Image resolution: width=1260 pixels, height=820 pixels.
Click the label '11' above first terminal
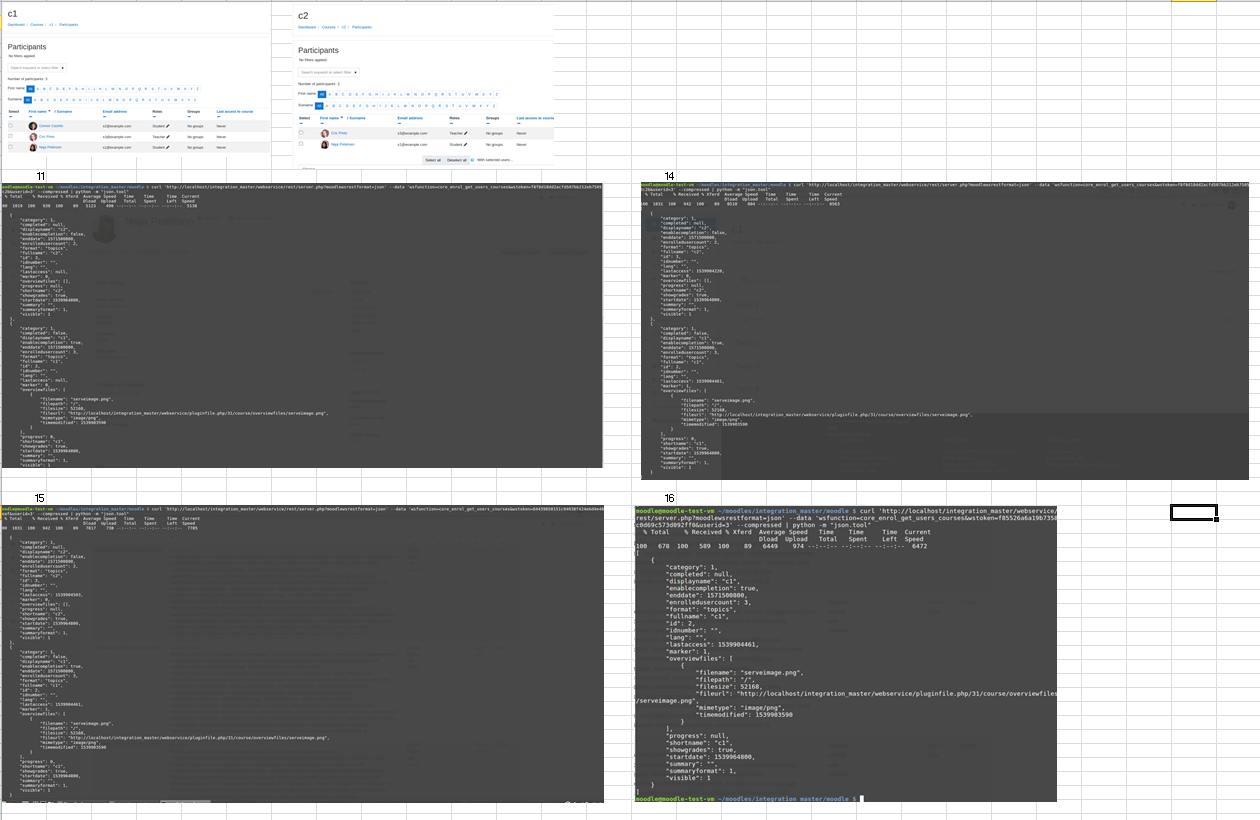41,176
